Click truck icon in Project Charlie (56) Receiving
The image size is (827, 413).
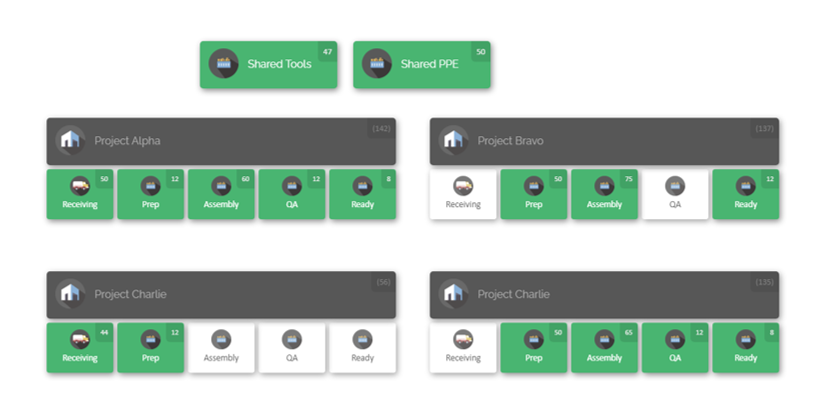pos(80,339)
